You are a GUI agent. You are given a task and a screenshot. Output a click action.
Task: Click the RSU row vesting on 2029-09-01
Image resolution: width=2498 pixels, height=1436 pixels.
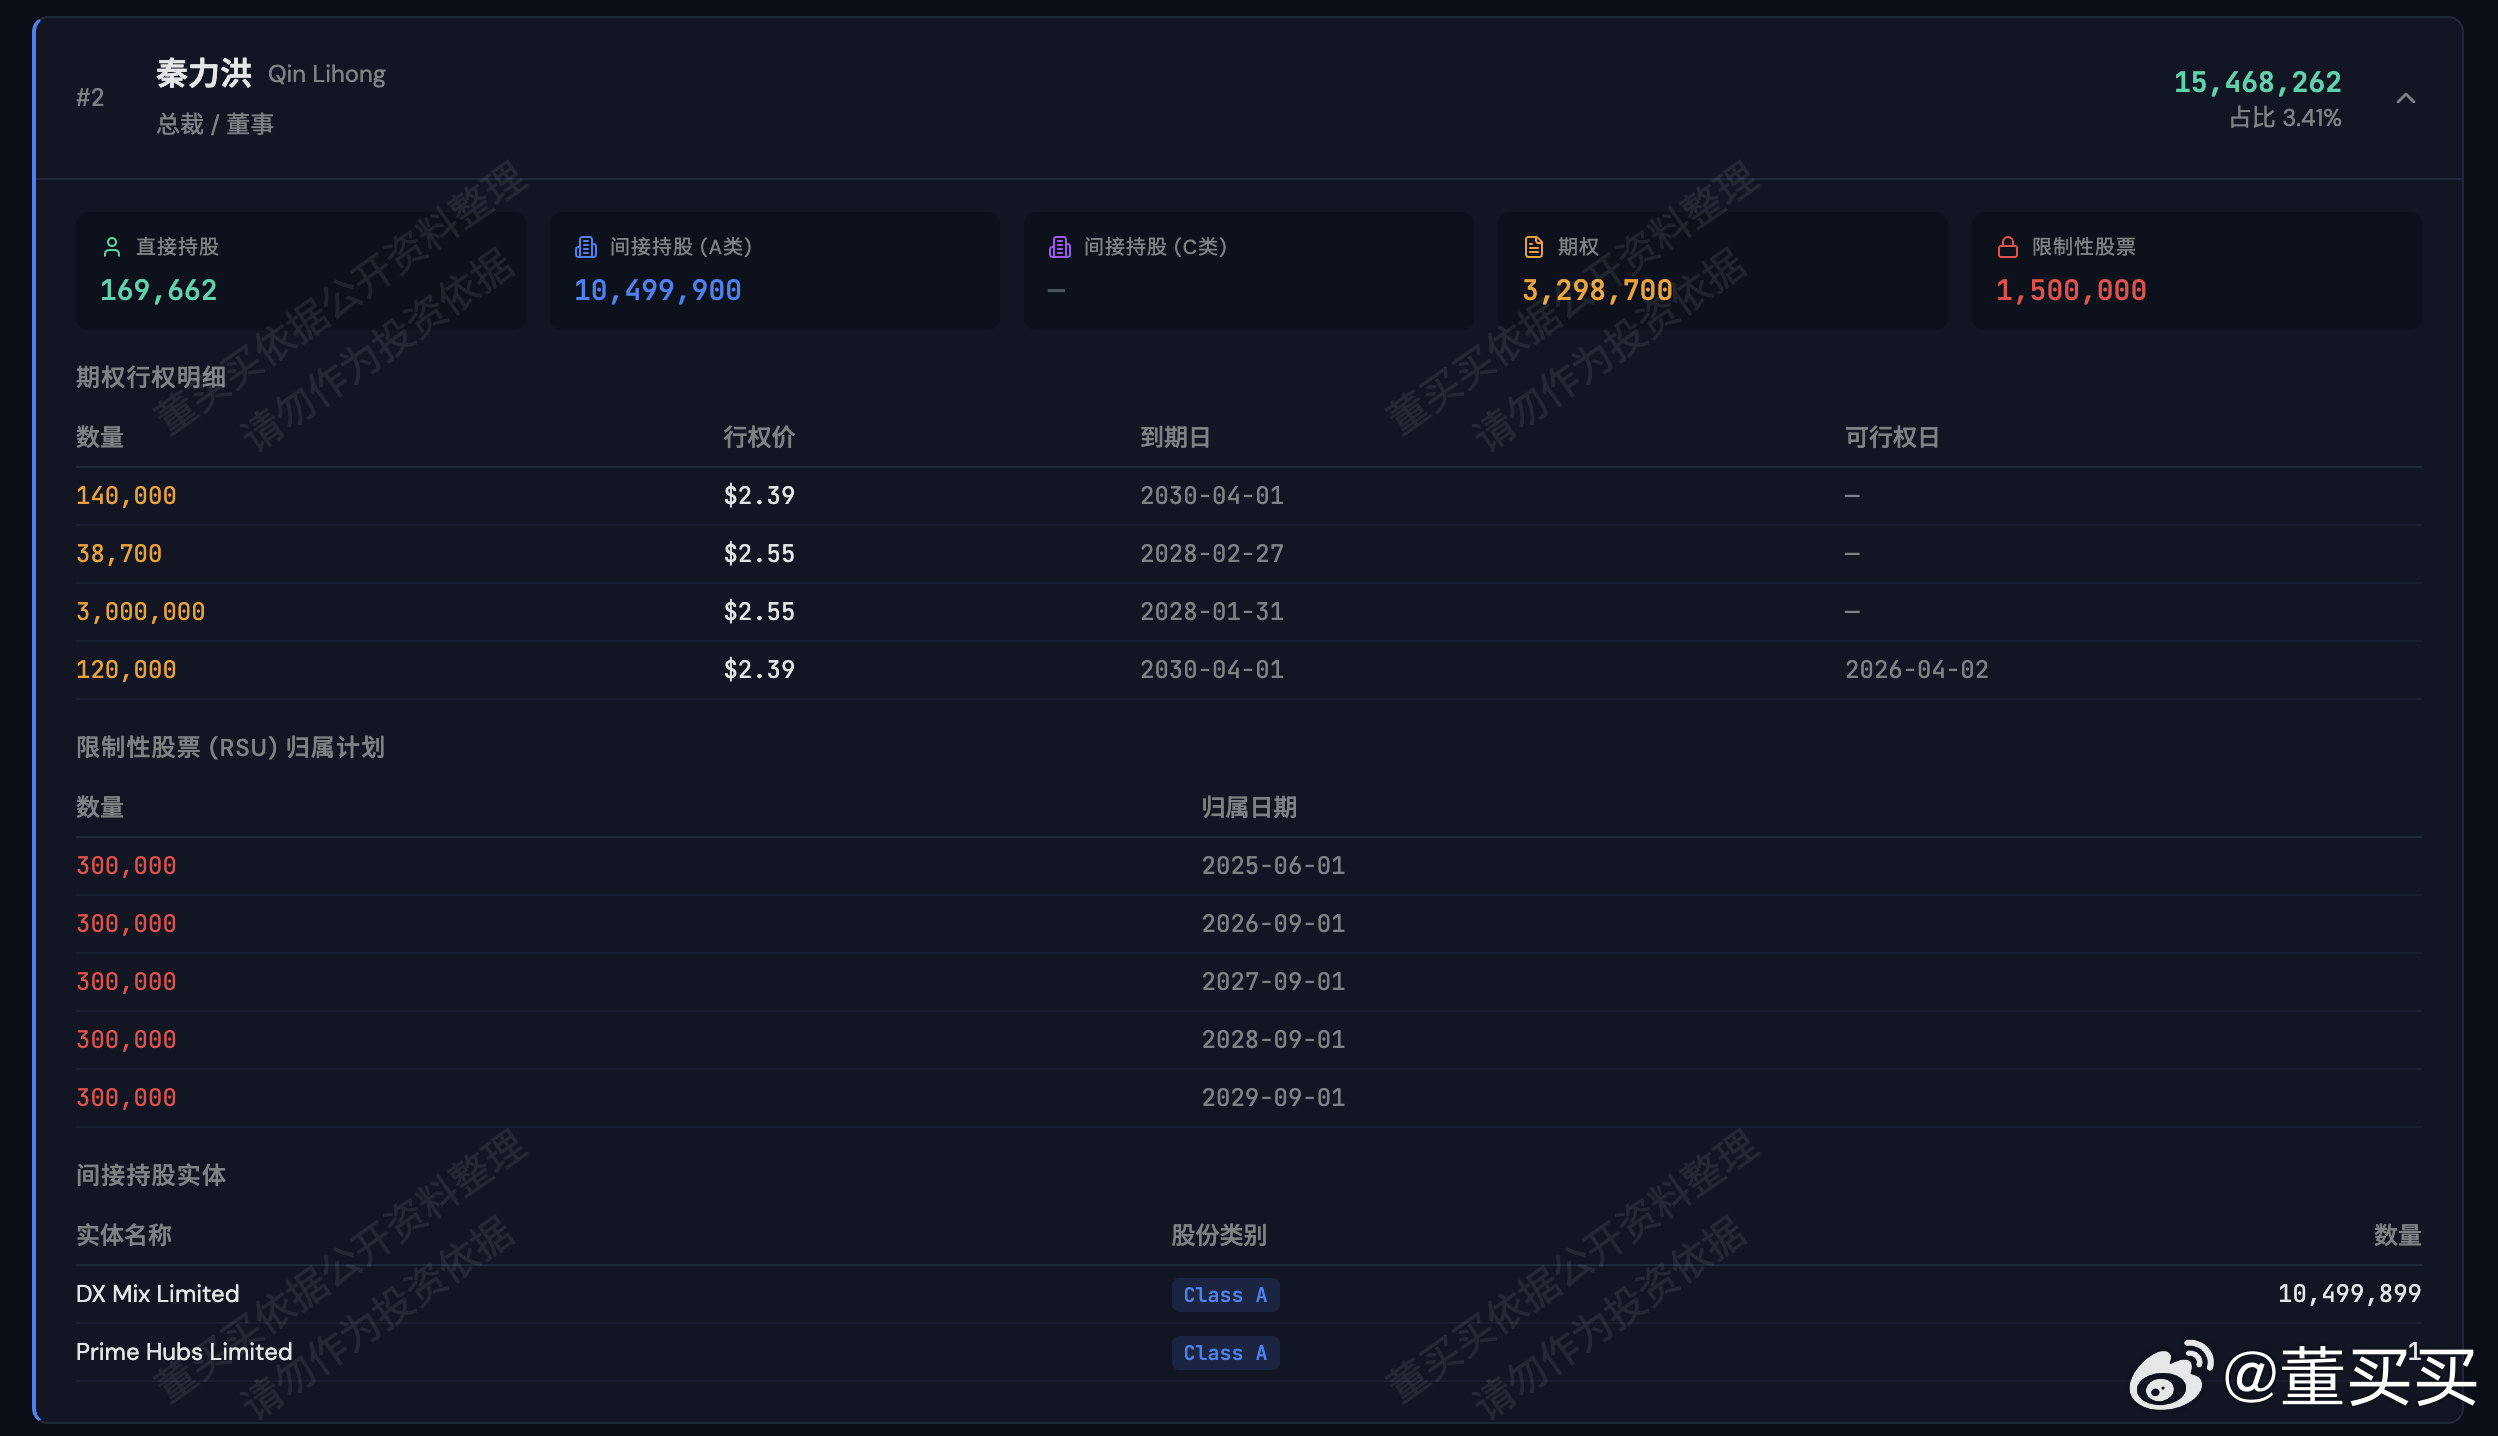1272,1098
